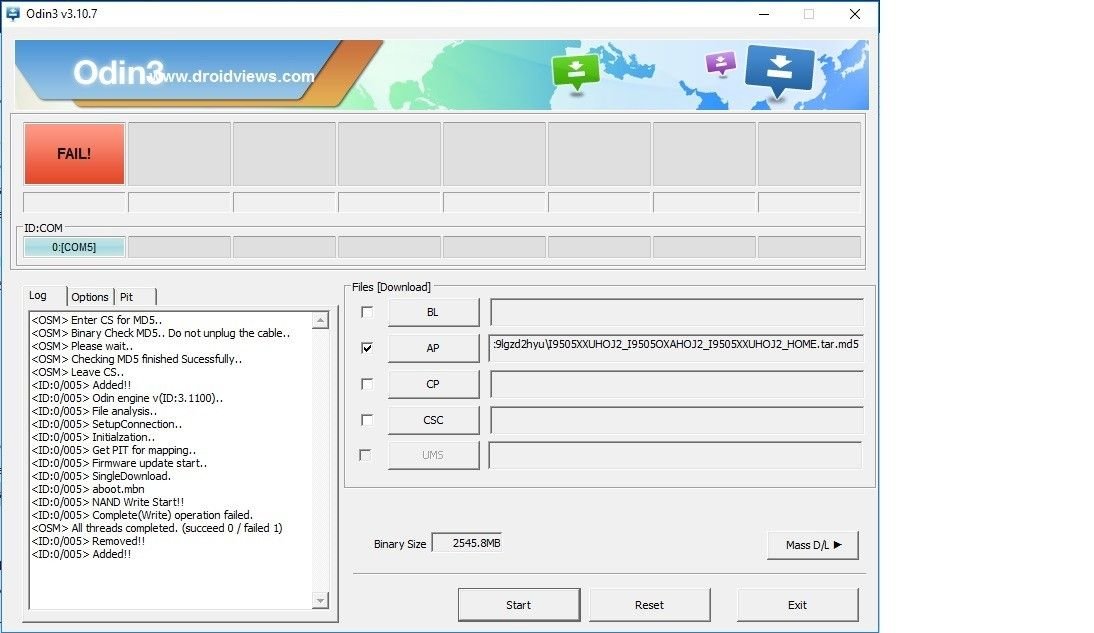
Task: Start the firmware flash
Action: [518, 605]
